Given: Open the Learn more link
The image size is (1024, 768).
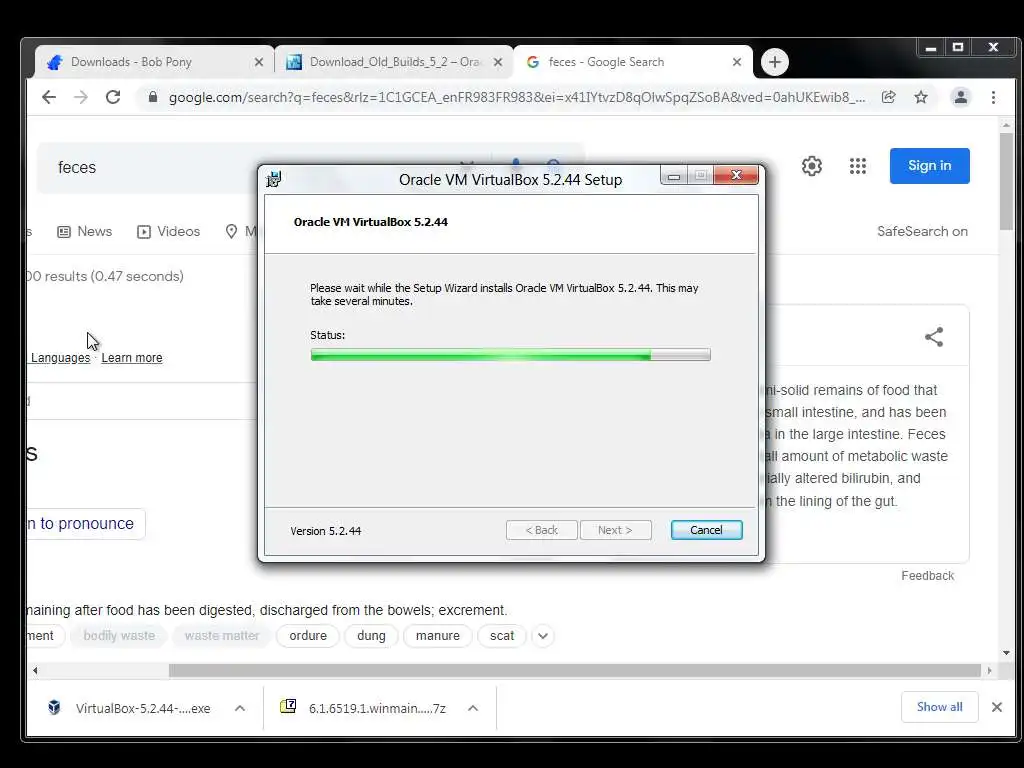Looking at the screenshot, I should [x=132, y=358].
